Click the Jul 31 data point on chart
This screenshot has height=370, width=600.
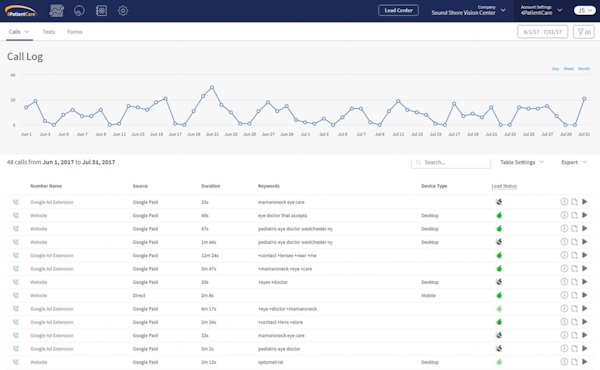584,99
